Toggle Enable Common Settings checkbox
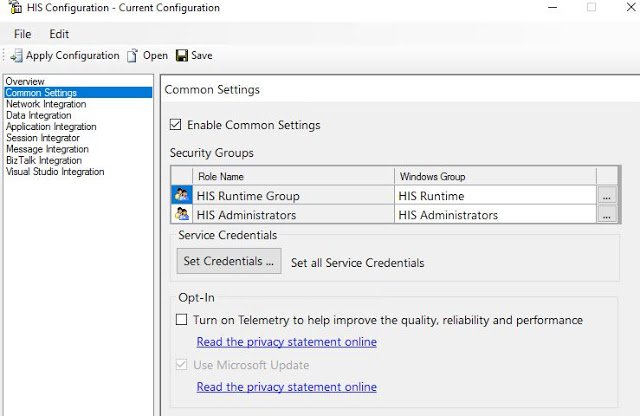Viewport: 640px width, 416px height. click(175, 124)
